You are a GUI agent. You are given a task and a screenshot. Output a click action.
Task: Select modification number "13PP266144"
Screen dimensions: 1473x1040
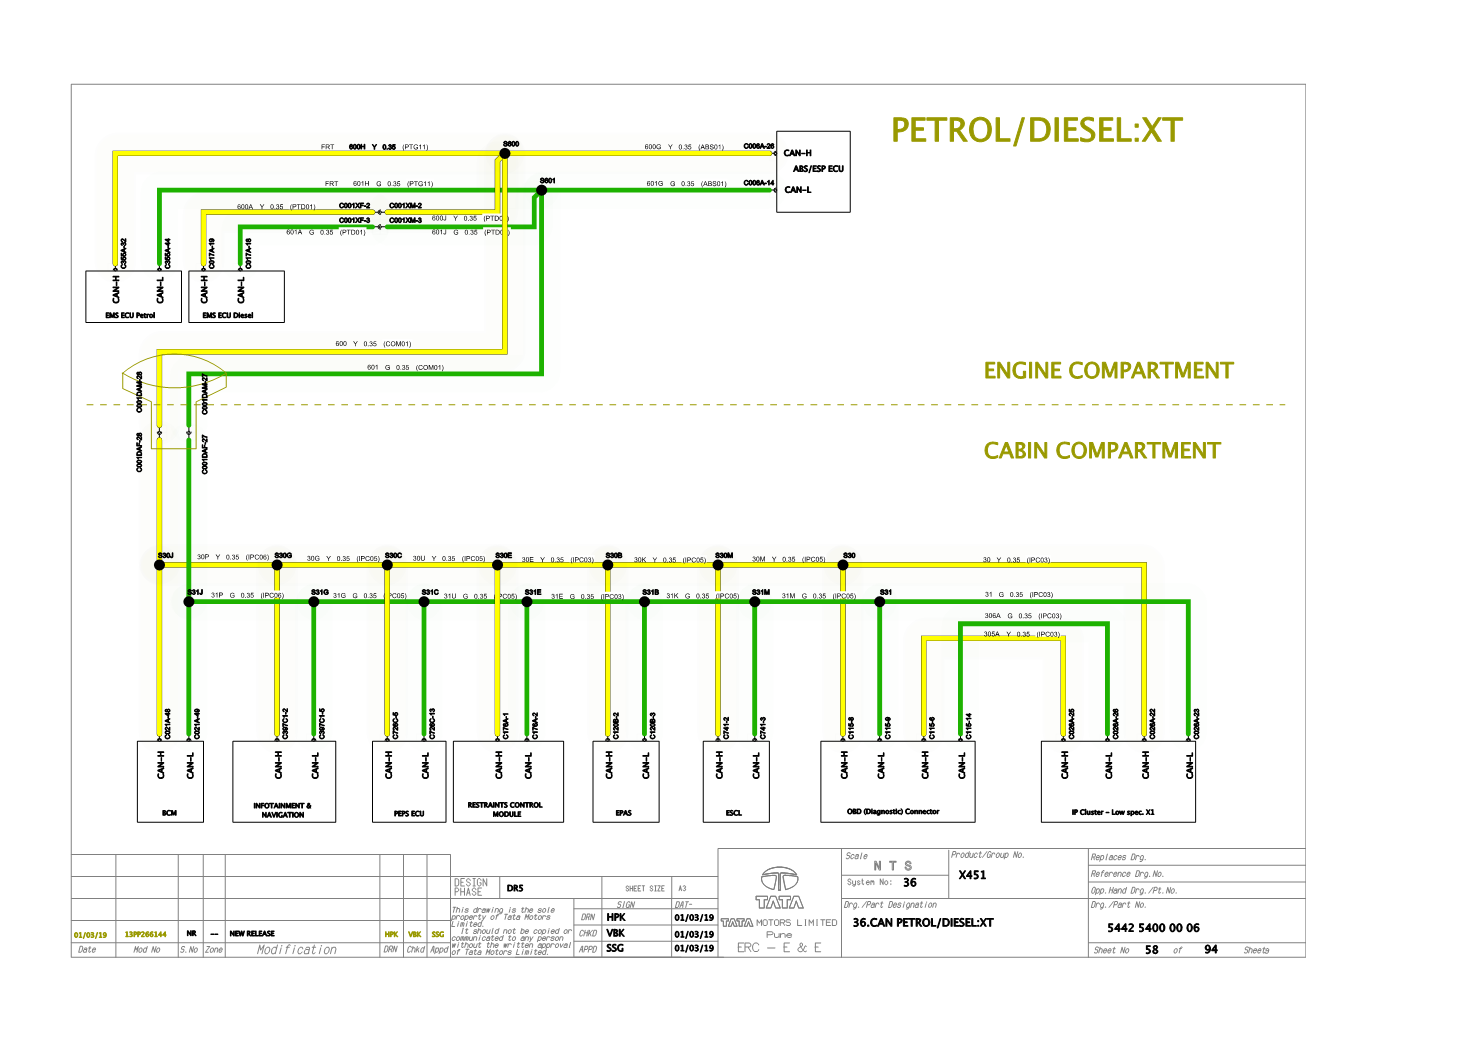[x=145, y=934]
